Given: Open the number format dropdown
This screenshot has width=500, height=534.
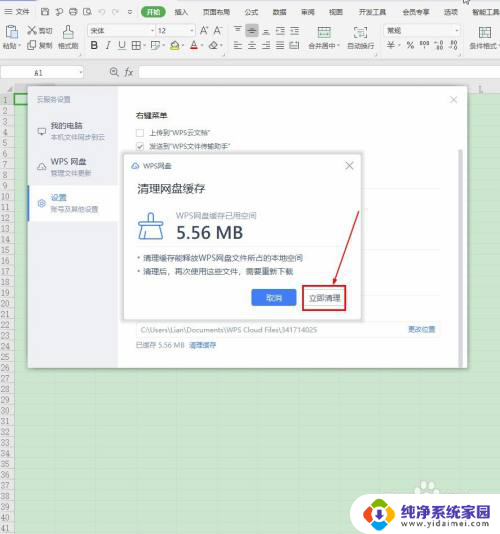Looking at the screenshot, I should click(x=457, y=31).
